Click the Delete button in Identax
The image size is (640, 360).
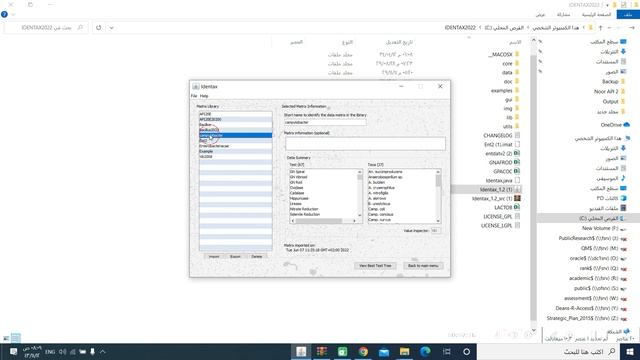(257, 256)
